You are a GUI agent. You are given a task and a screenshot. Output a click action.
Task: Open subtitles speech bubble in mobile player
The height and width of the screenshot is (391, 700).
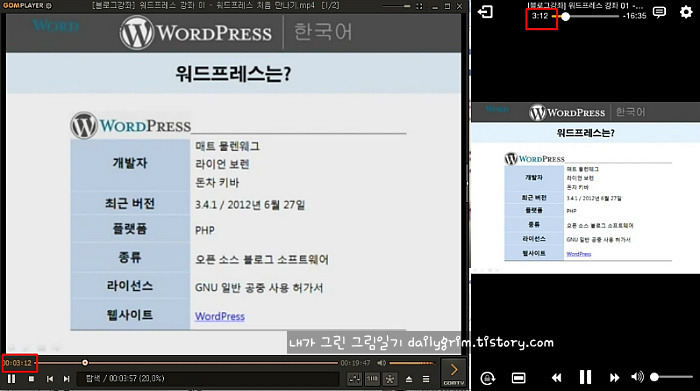[x=659, y=12]
